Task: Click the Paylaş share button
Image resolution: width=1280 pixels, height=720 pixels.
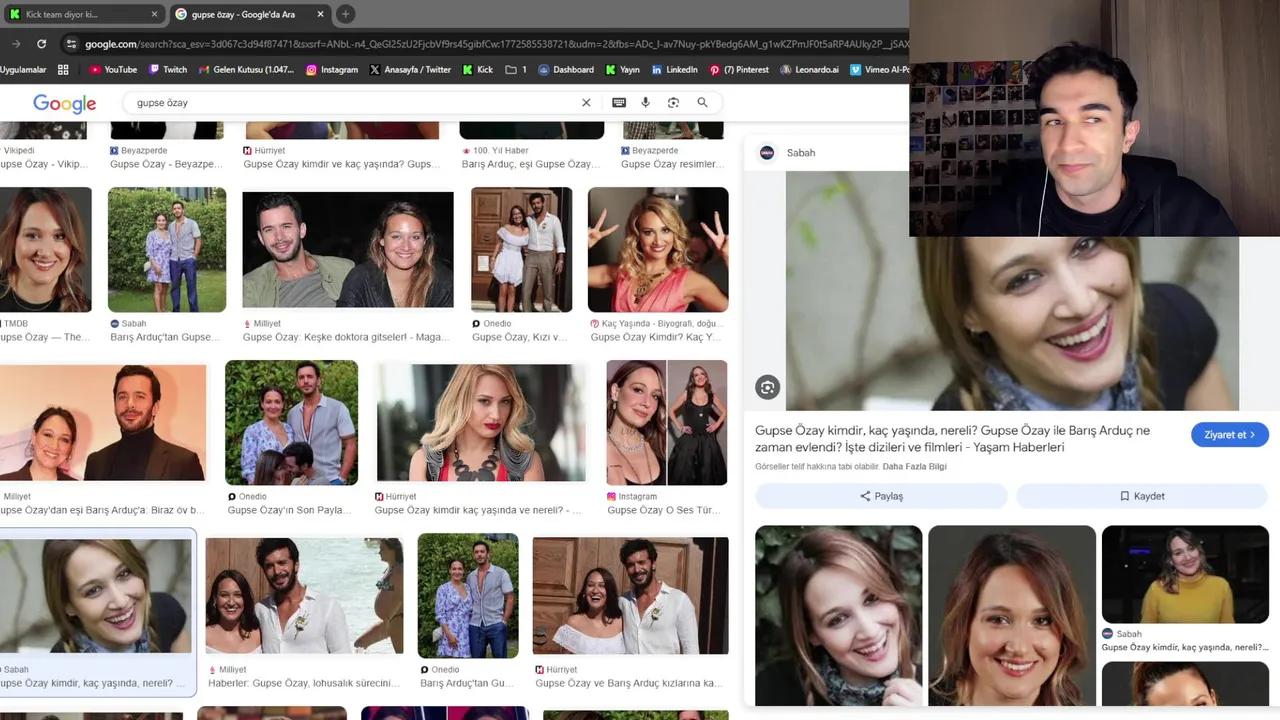Action: (881, 496)
